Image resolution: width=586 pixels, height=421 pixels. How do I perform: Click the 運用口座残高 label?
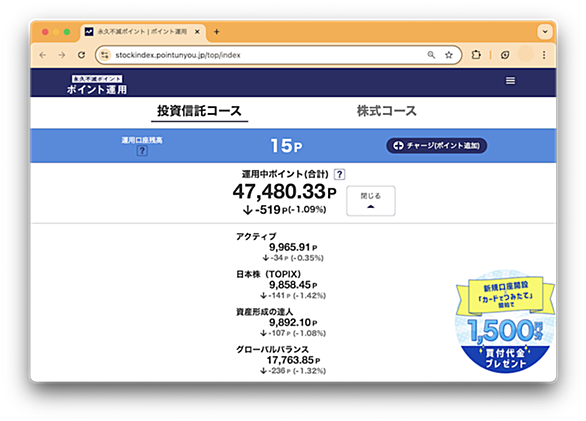tap(142, 140)
